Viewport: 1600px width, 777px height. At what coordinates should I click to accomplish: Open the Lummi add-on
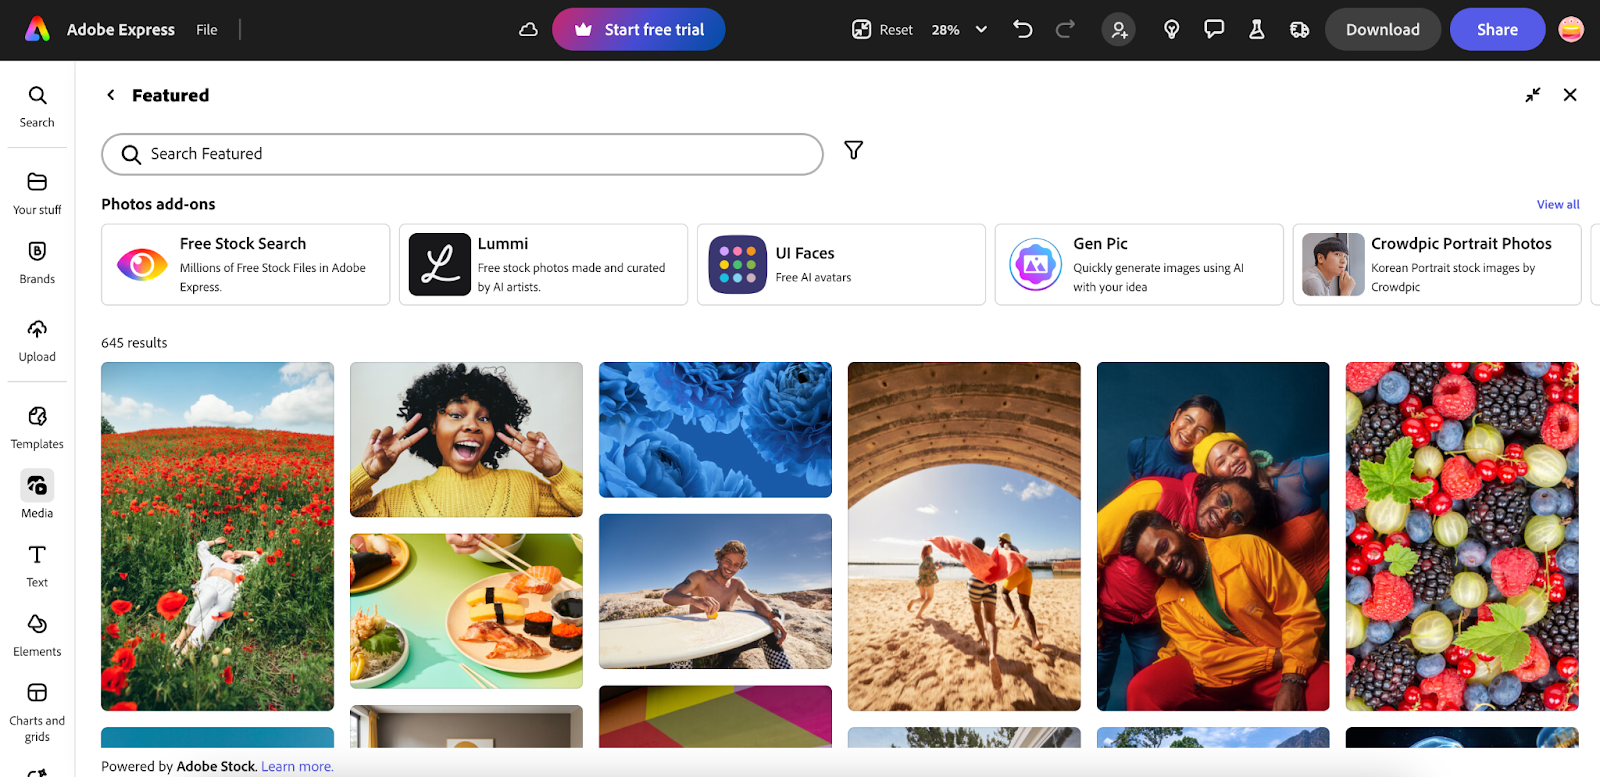coord(543,264)
